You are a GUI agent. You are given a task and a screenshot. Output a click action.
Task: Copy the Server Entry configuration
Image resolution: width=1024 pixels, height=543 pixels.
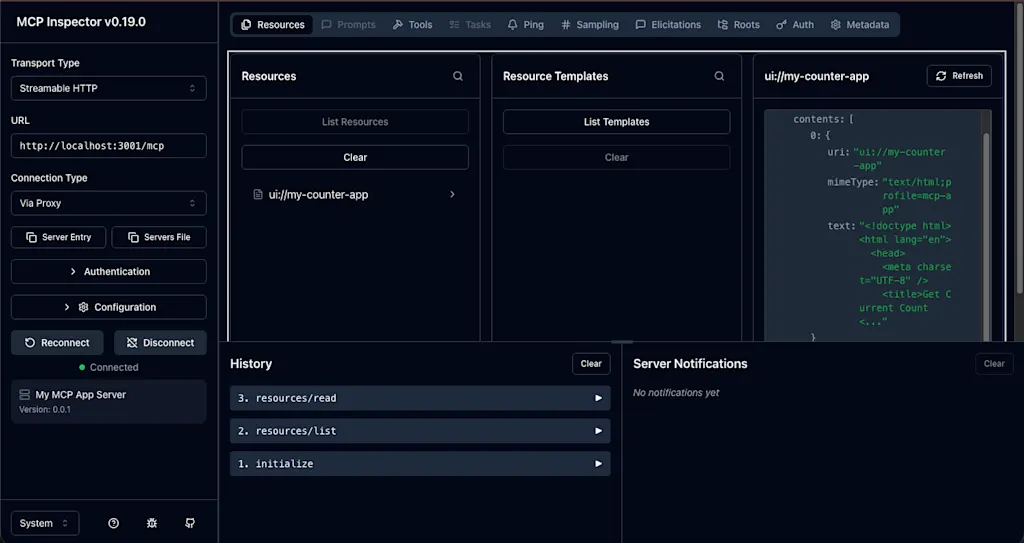(x=58, y=237)
